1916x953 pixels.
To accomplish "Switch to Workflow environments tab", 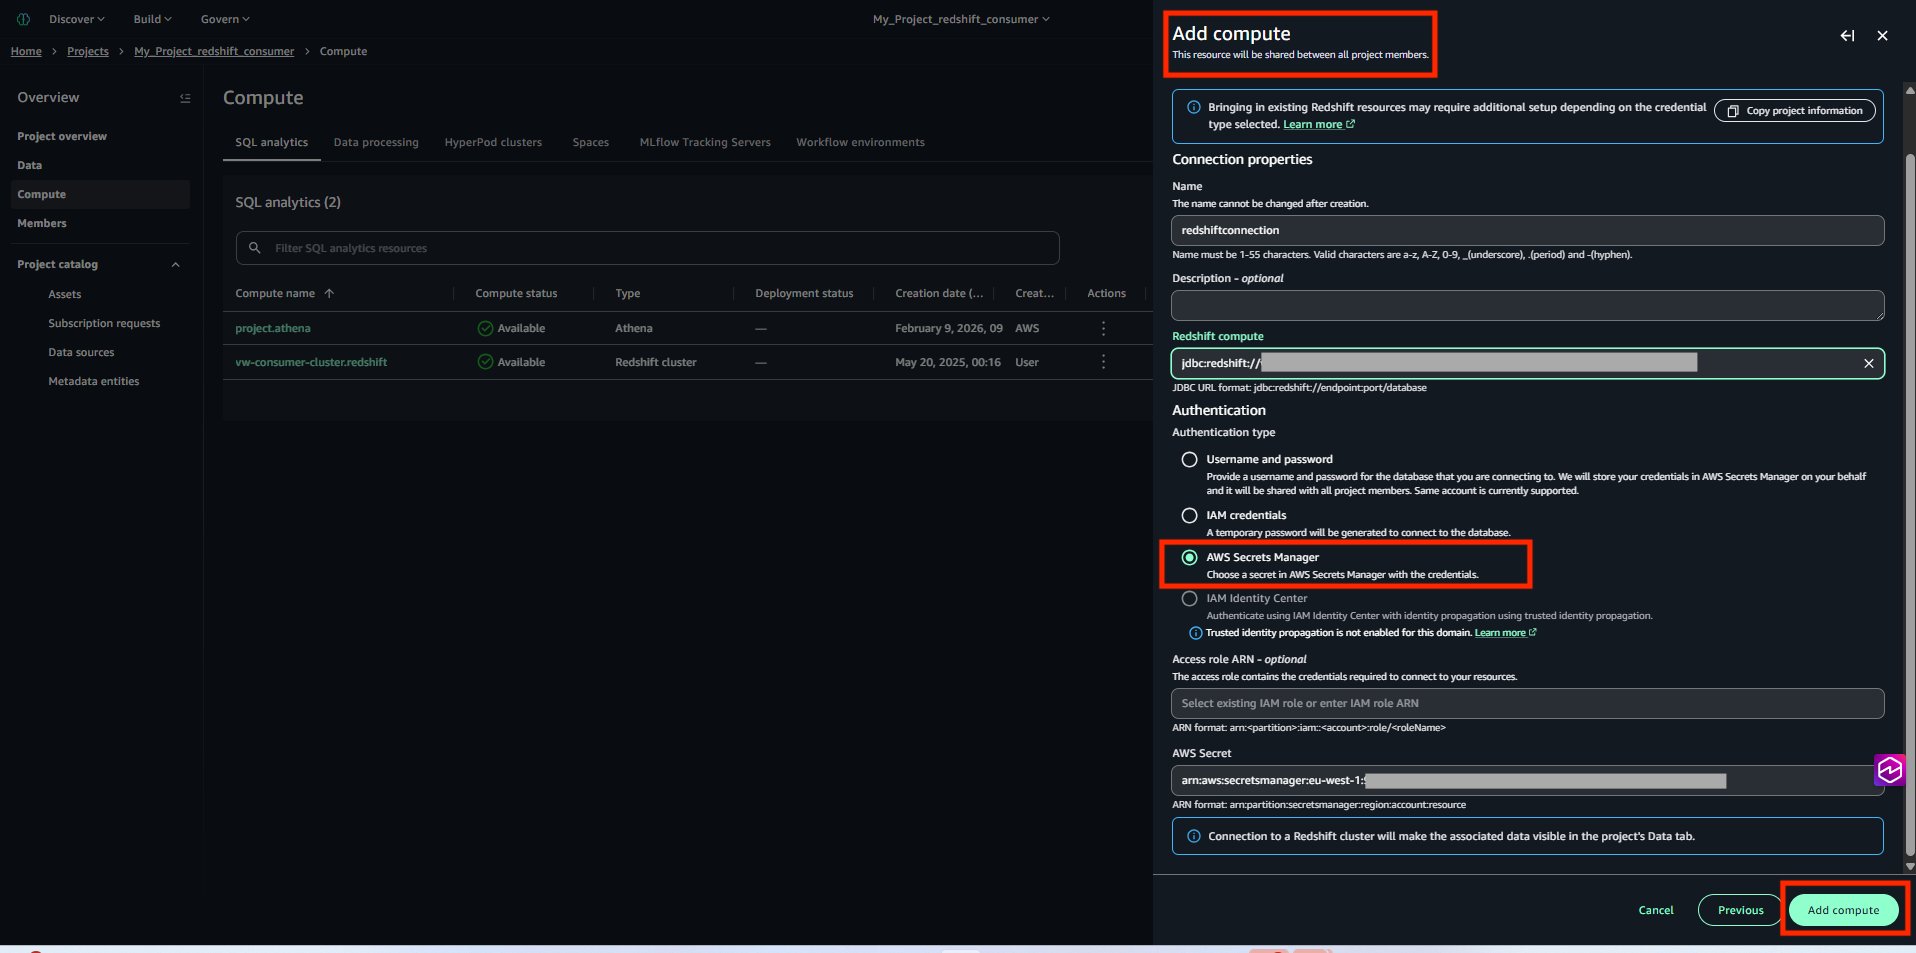I will click(860, 142).
